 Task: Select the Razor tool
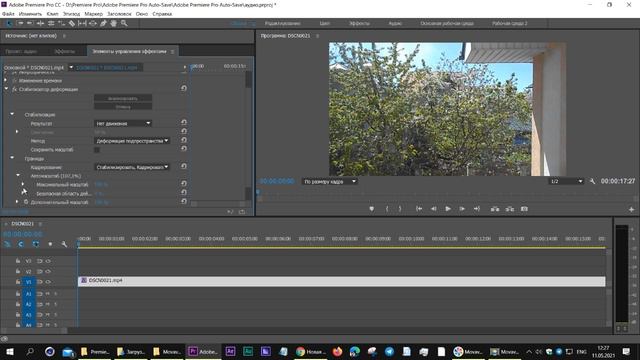coord(72,24)
